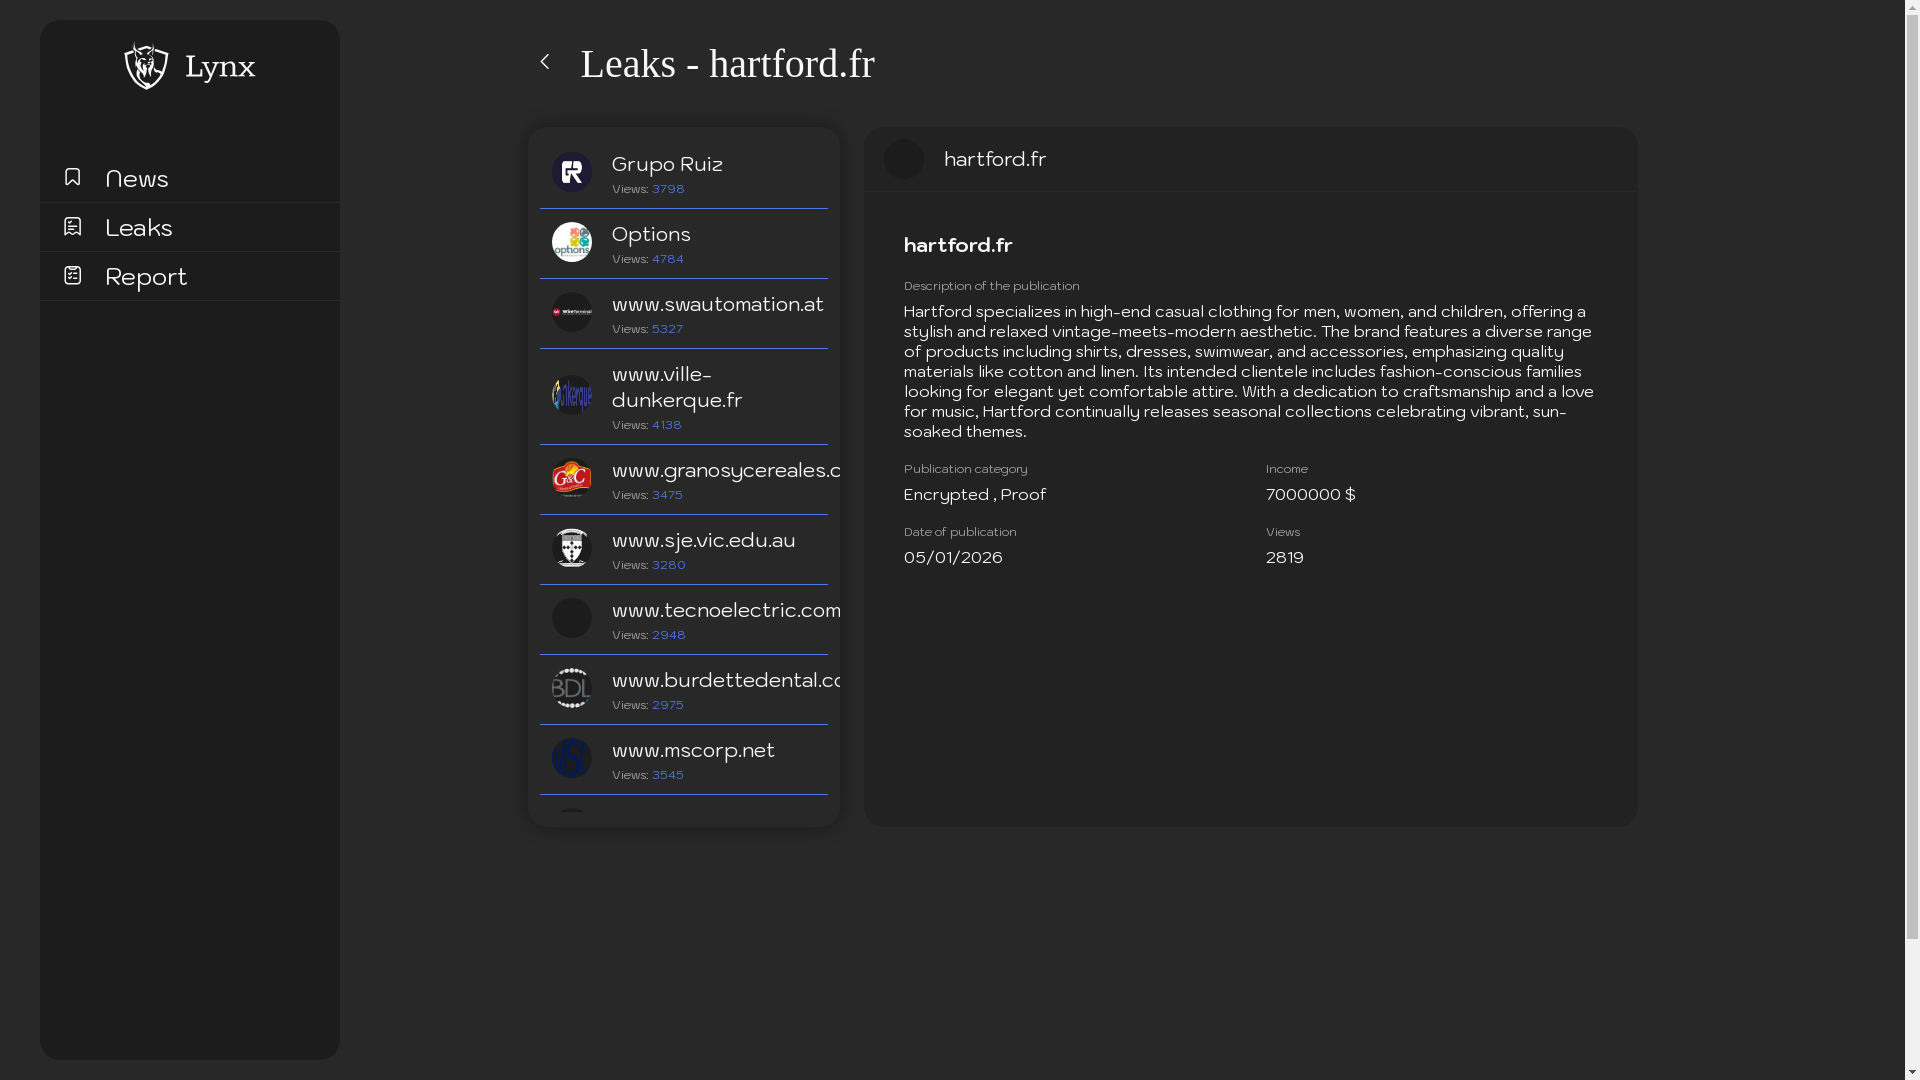The image size is (1920, 1080).
Task: Open the Leaks menu item
Action: coord(139,228)
